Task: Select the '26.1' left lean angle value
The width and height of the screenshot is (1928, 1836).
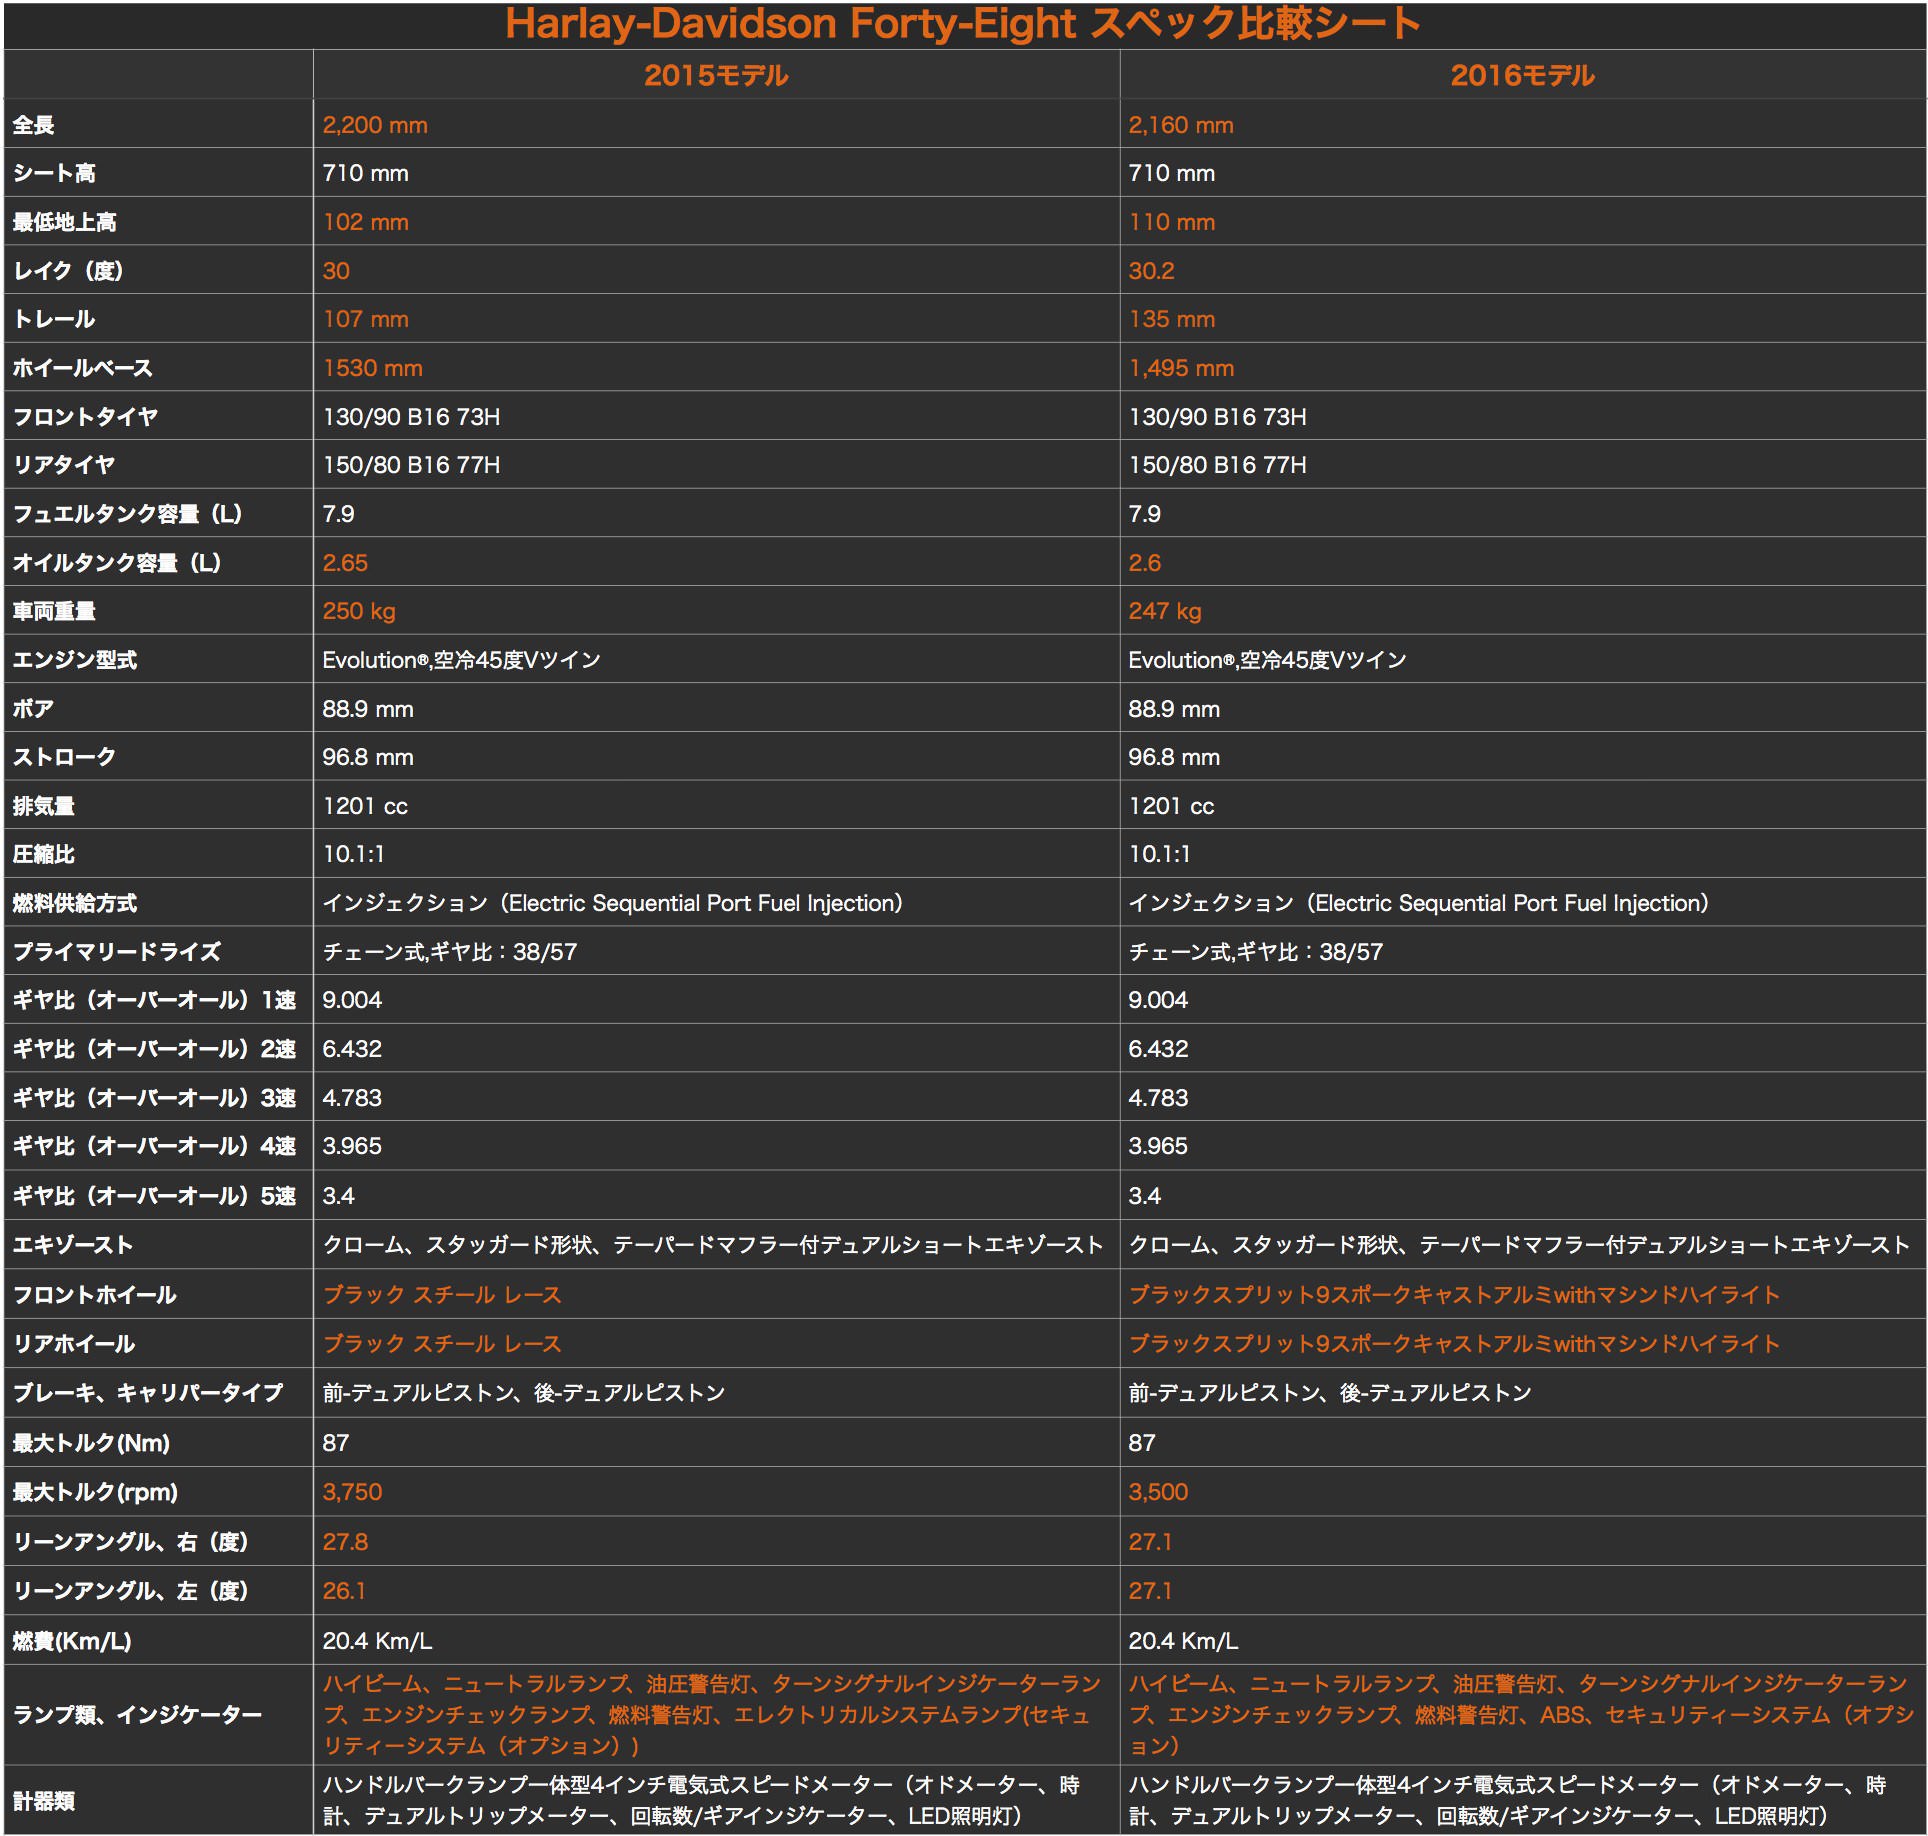Action: pyautogui.click(x=344, y=1591)
